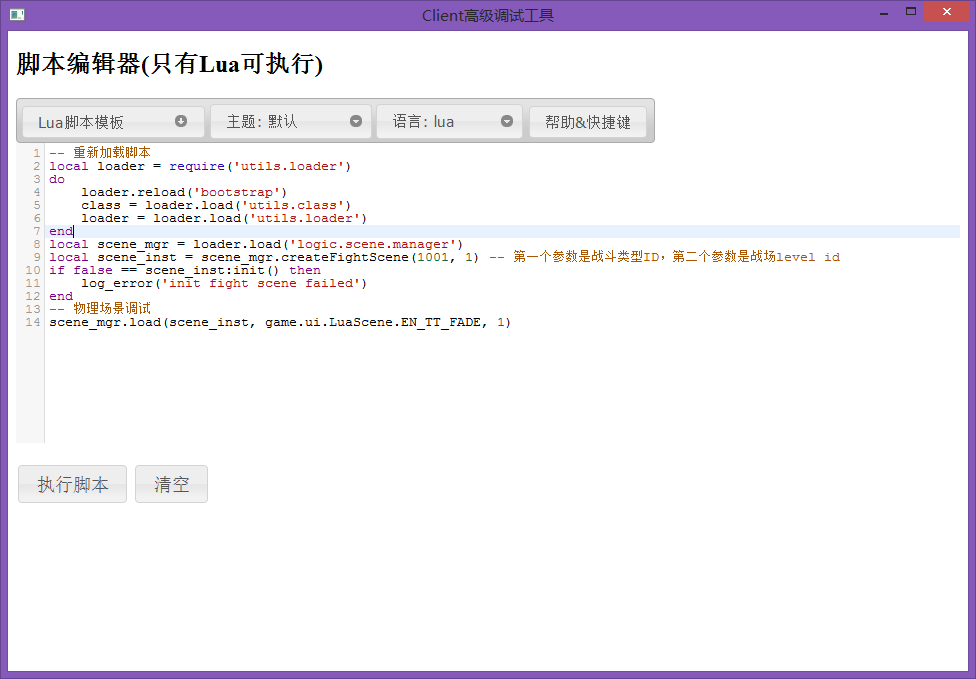Screen dimensions: 976x679
Task: Click the 'require' keyword on line 2
Action: pos(197,166)
